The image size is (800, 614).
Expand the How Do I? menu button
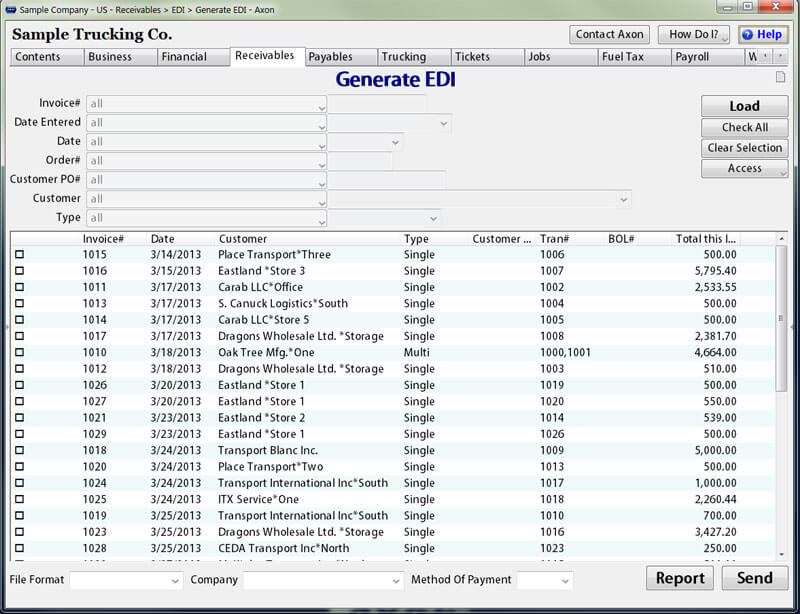click(x=693, y=34)
